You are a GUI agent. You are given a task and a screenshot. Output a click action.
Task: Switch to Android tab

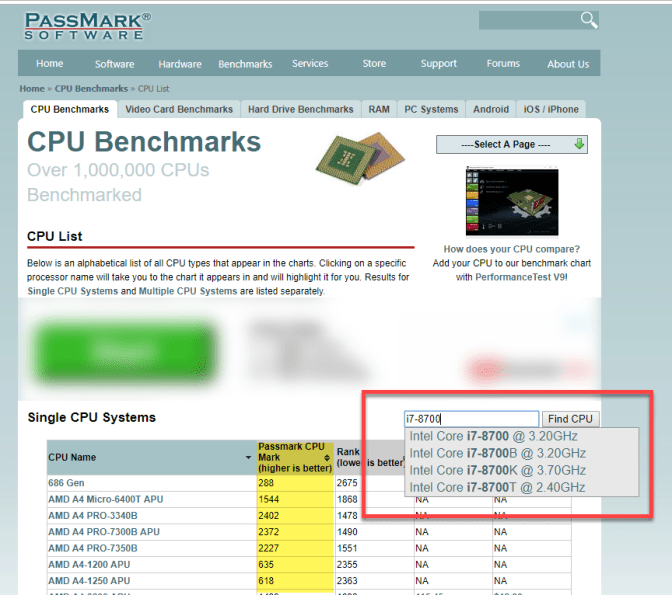(491, 109)
